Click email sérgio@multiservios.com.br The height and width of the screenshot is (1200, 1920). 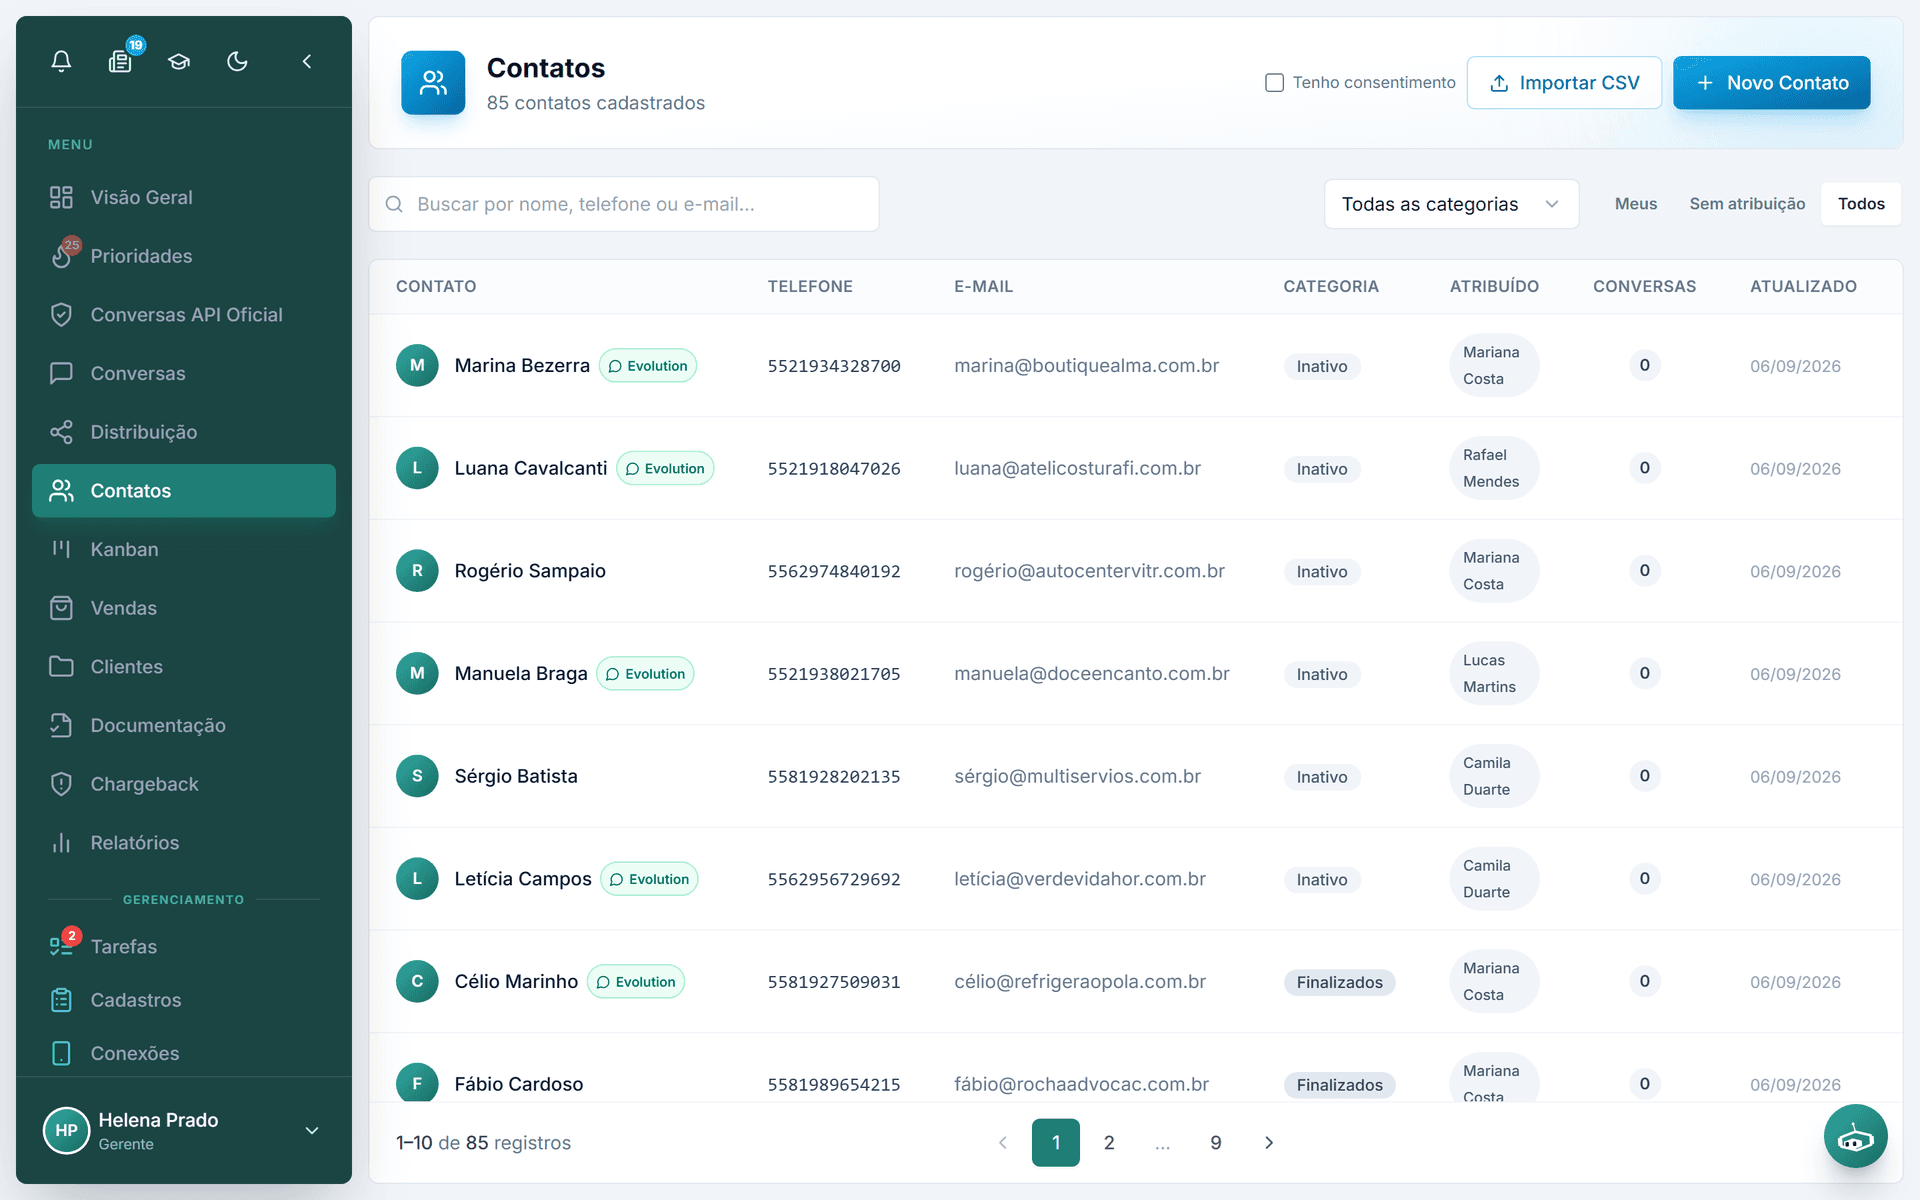(1077, 777)
